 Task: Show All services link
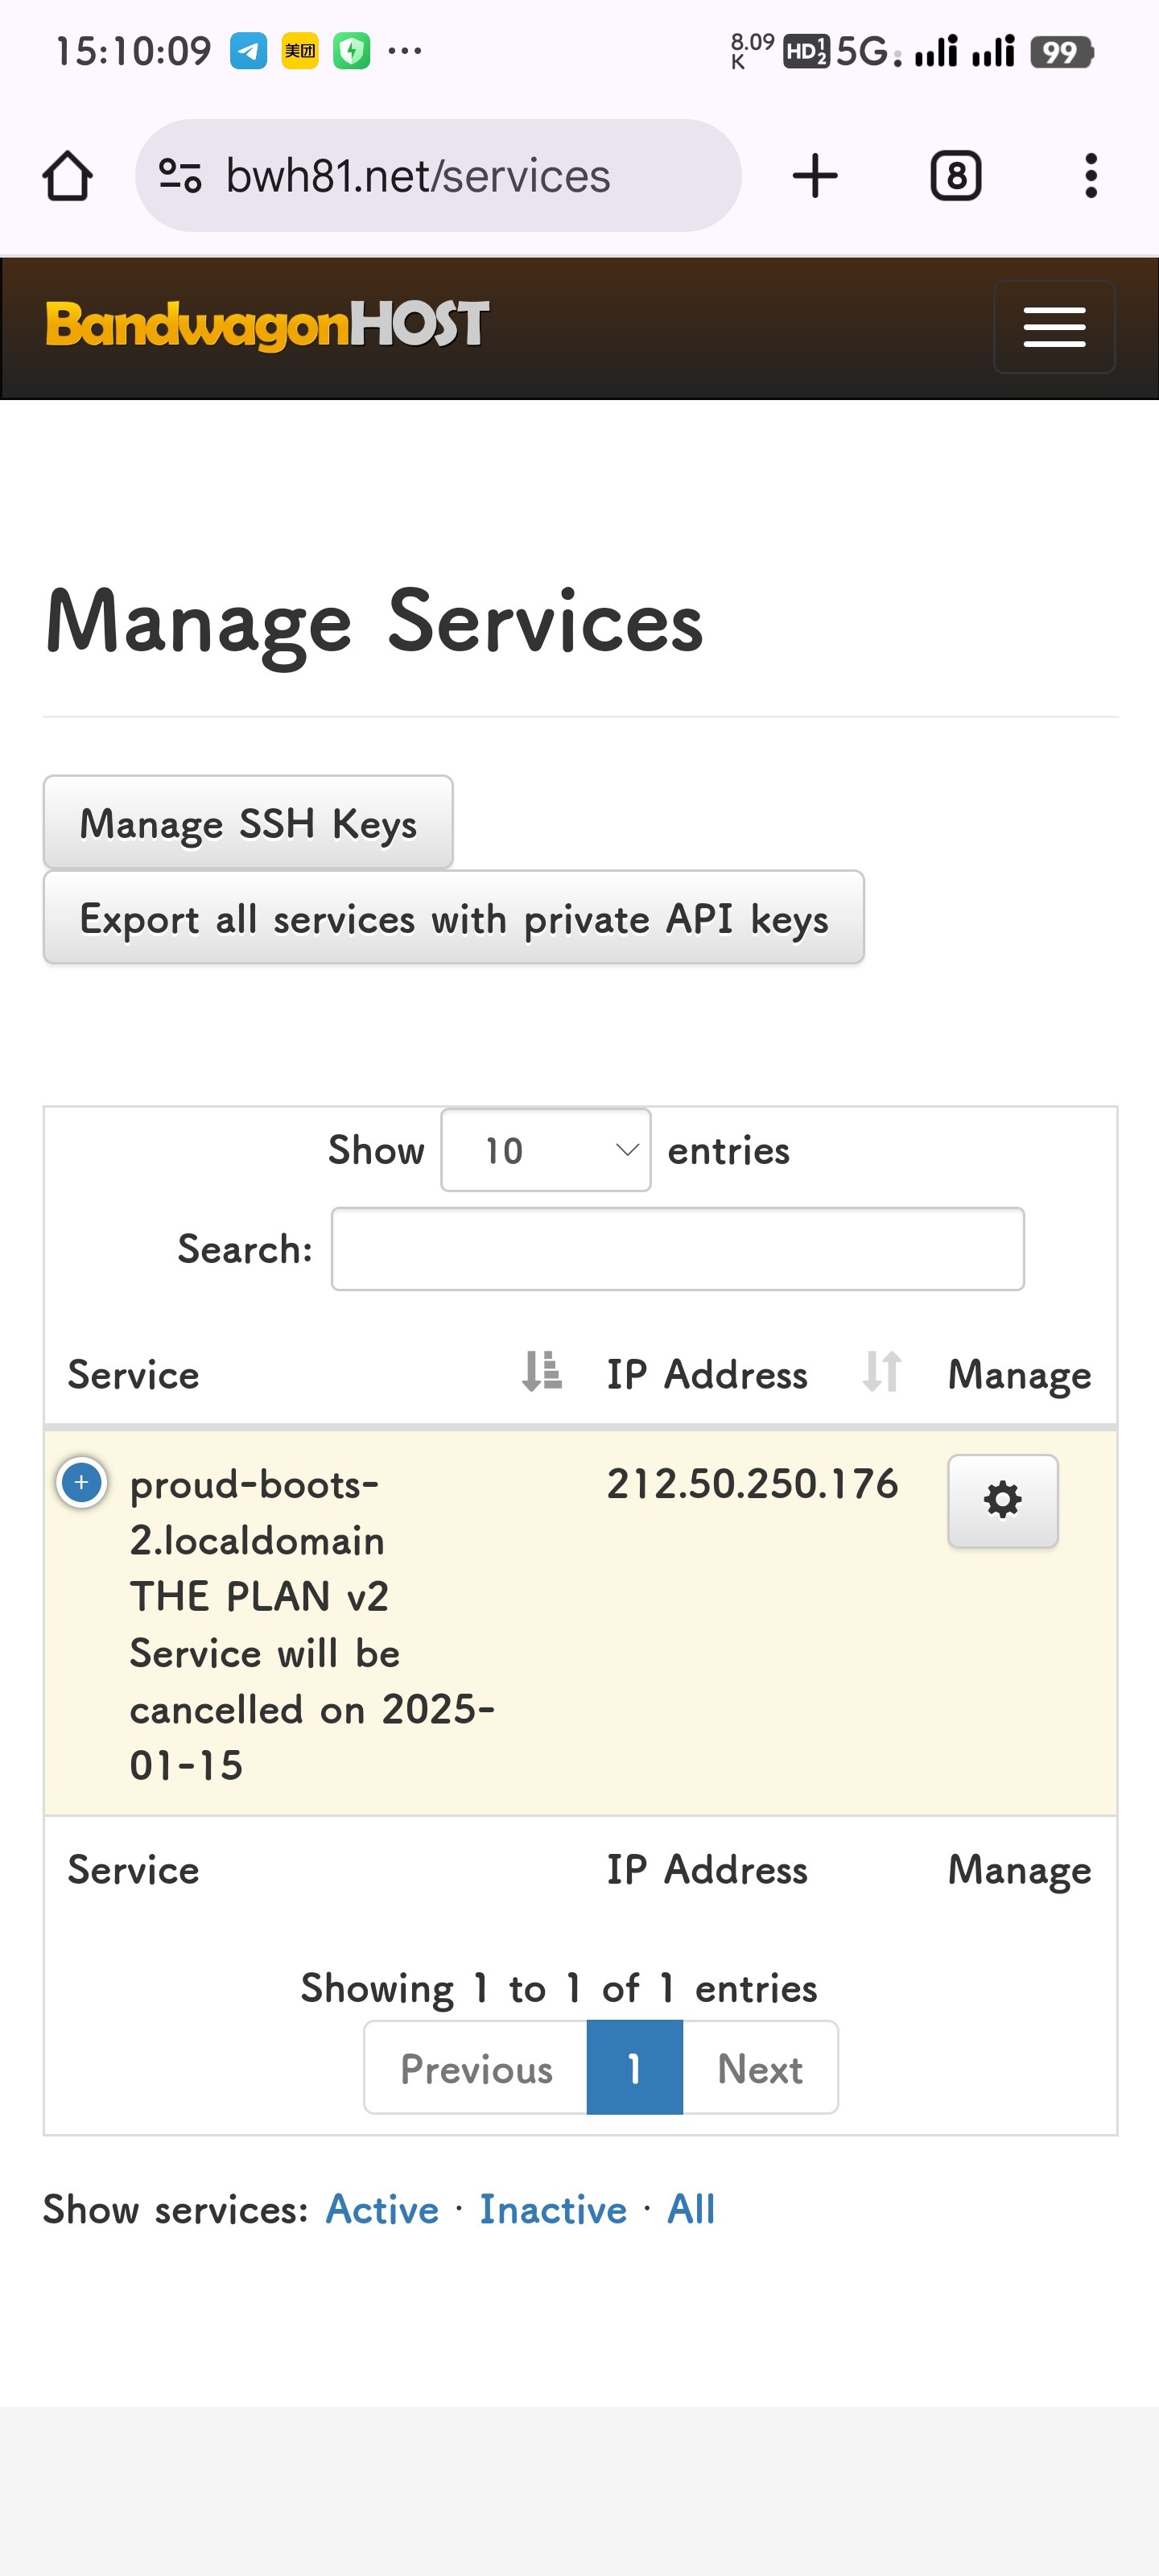point(691,2209)
